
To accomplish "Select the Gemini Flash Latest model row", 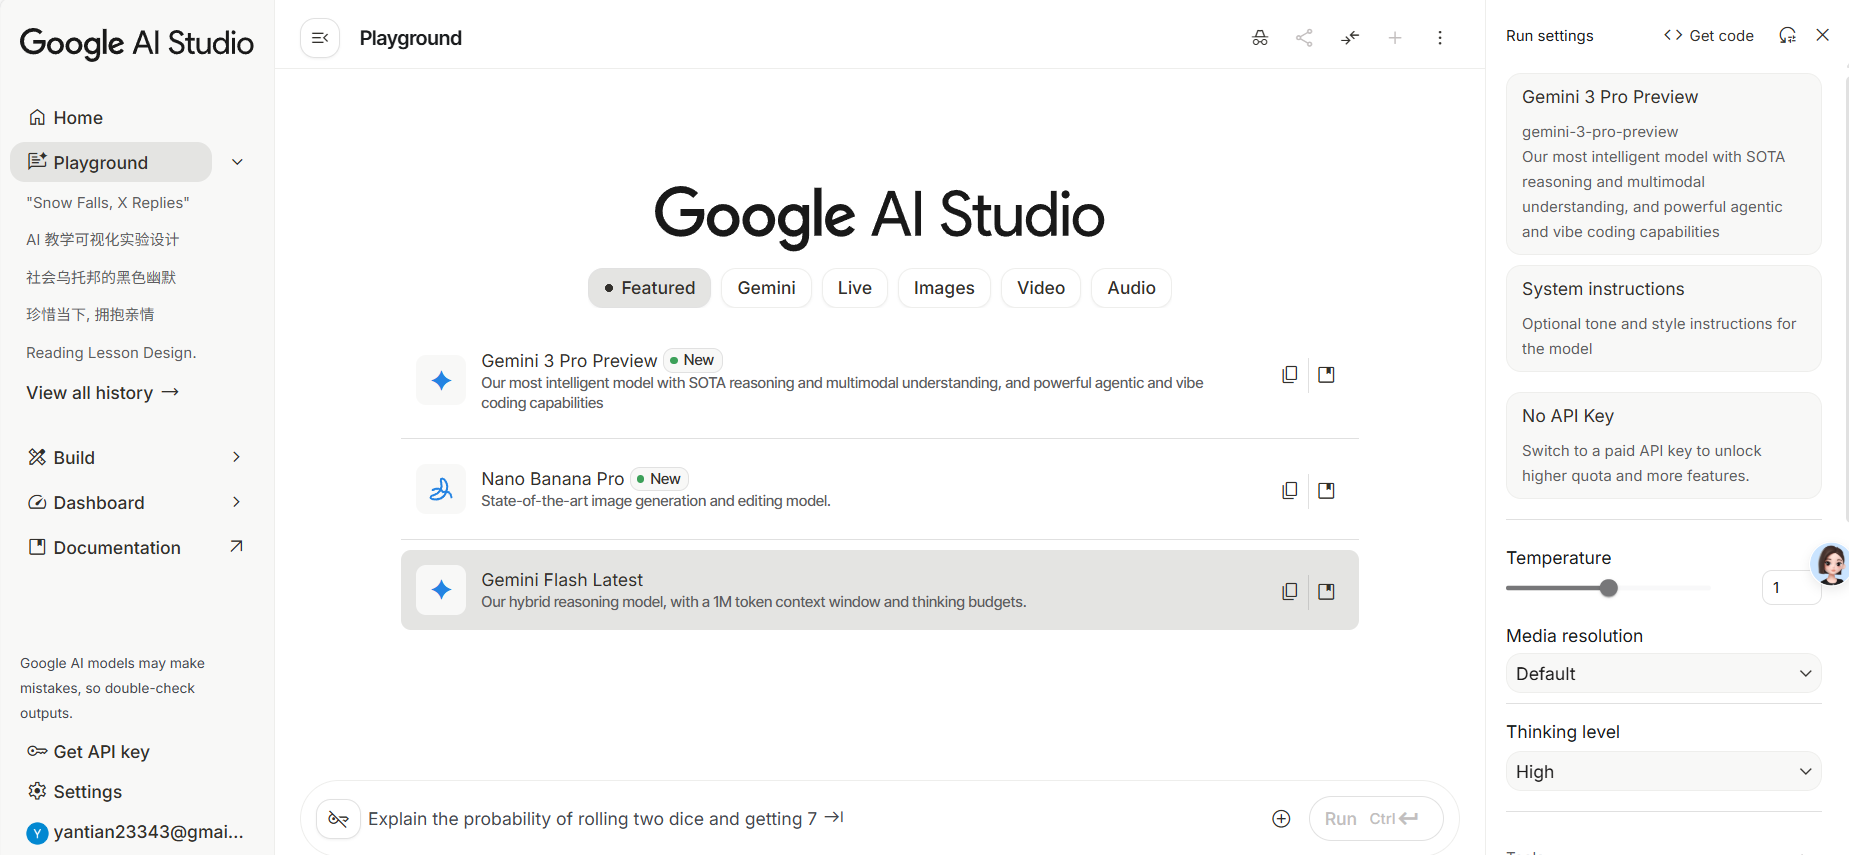I will (x=879, y=590).
